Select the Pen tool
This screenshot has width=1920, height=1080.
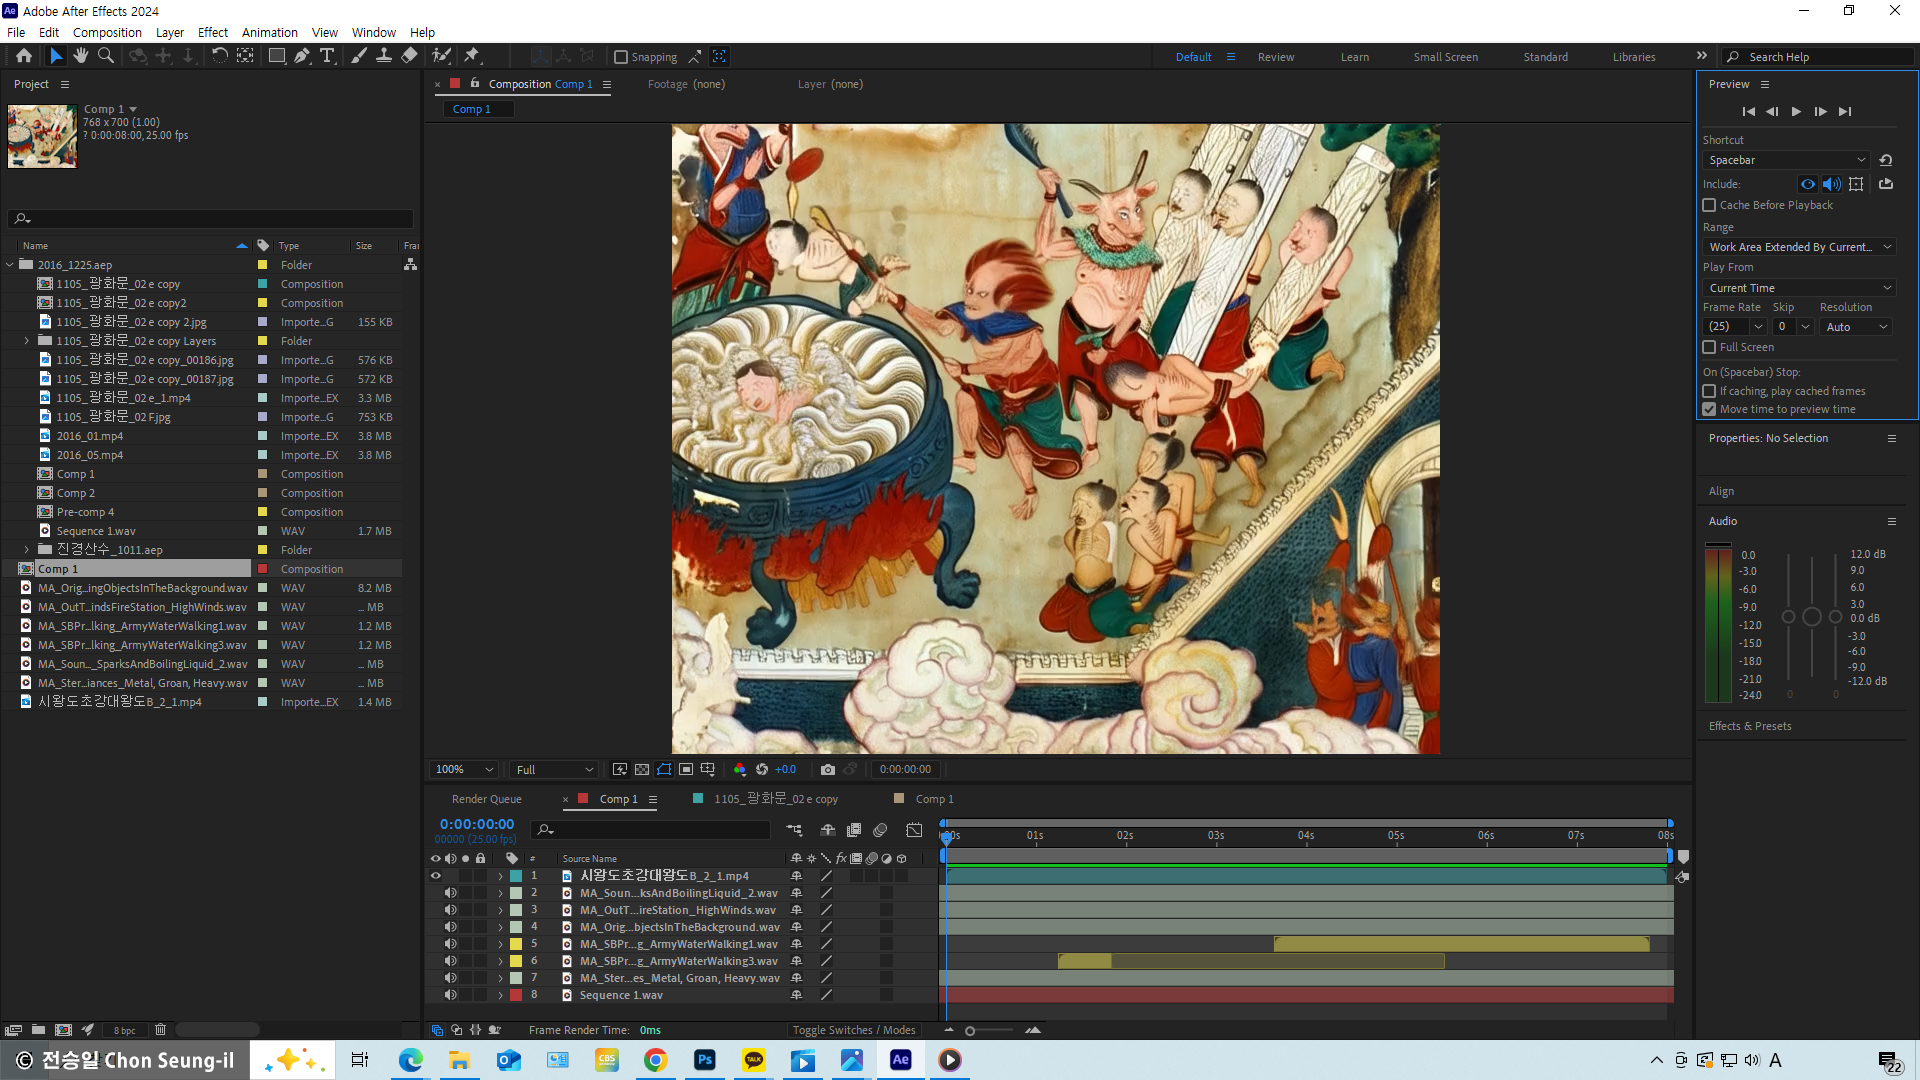click(301, 56)
